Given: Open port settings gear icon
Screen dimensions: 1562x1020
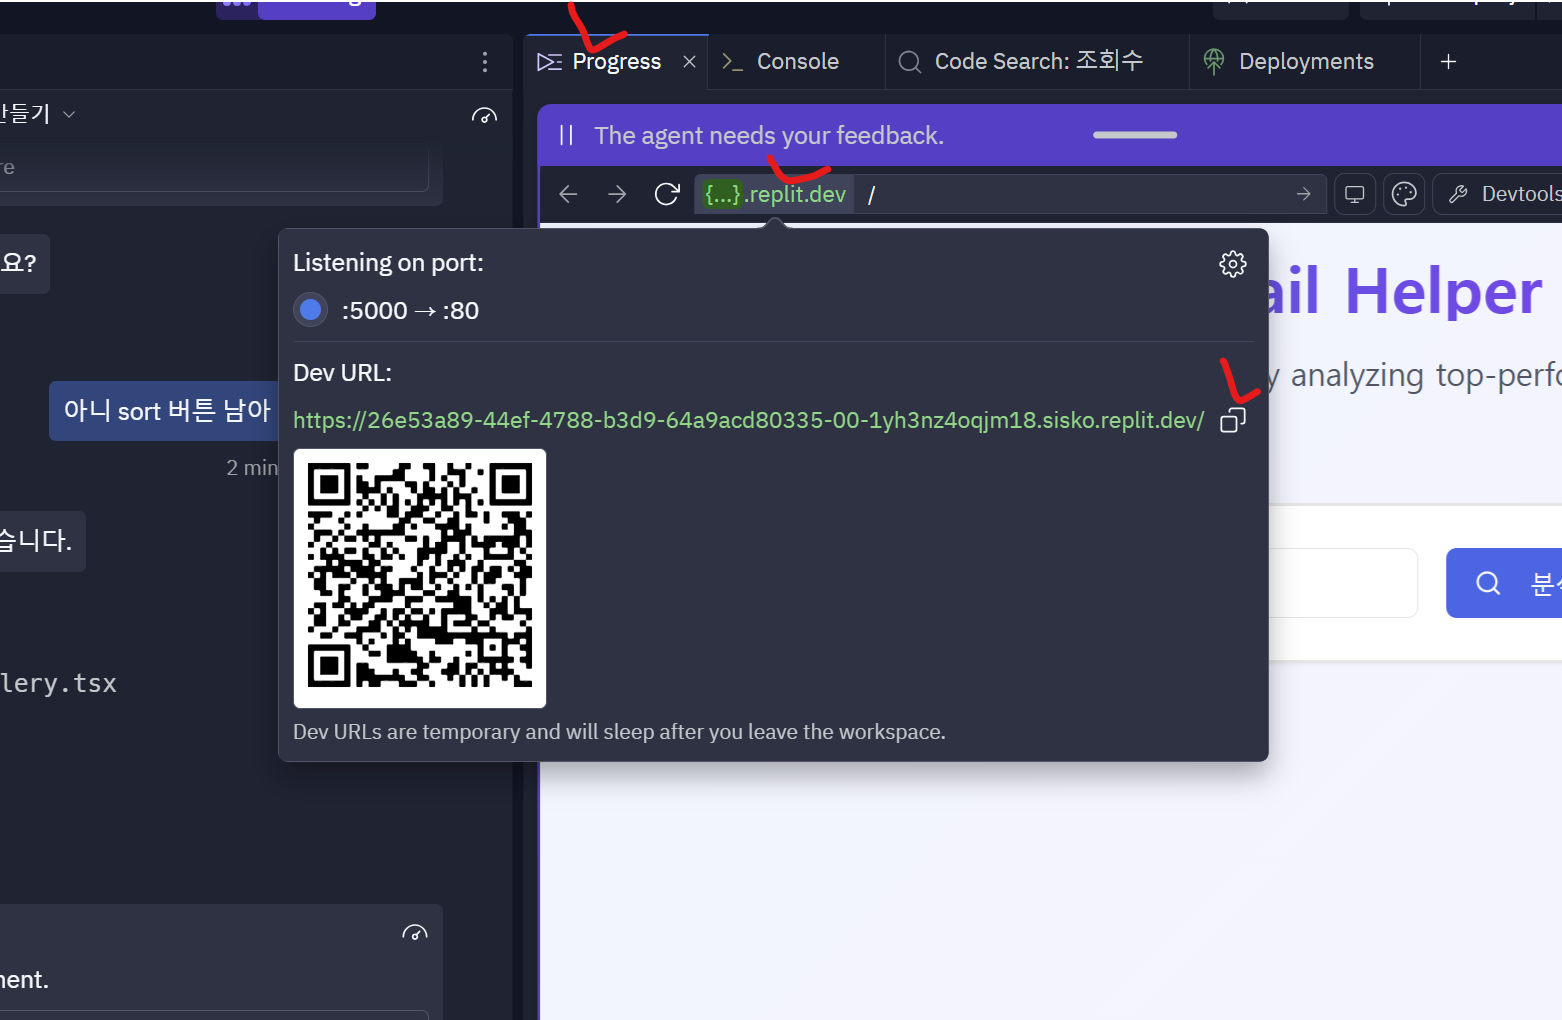Looking at the screenshot, I should pyautogui.click(x=1233, y=264).
